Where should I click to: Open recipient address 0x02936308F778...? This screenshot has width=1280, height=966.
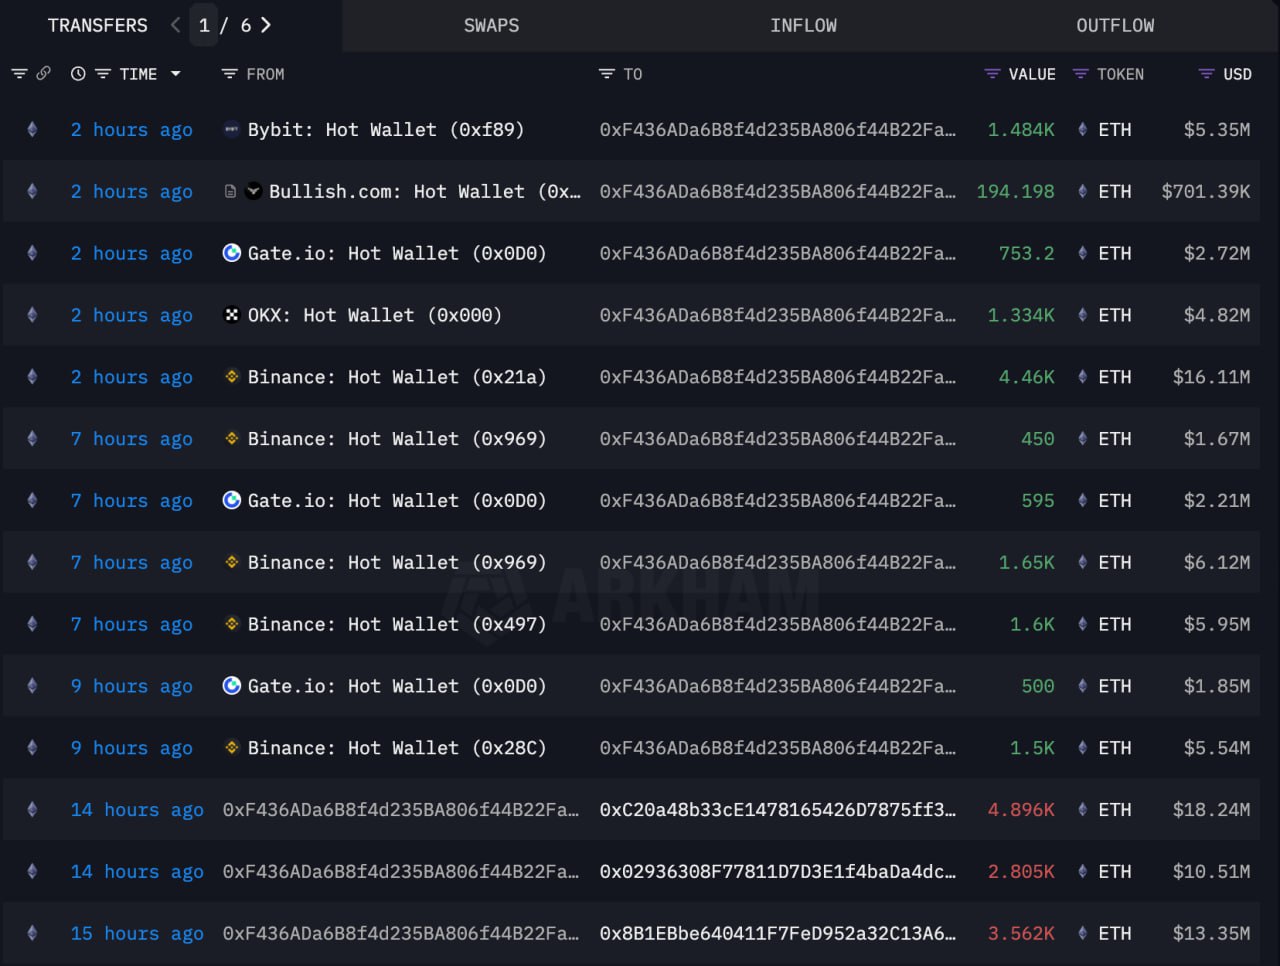point(777,871)
